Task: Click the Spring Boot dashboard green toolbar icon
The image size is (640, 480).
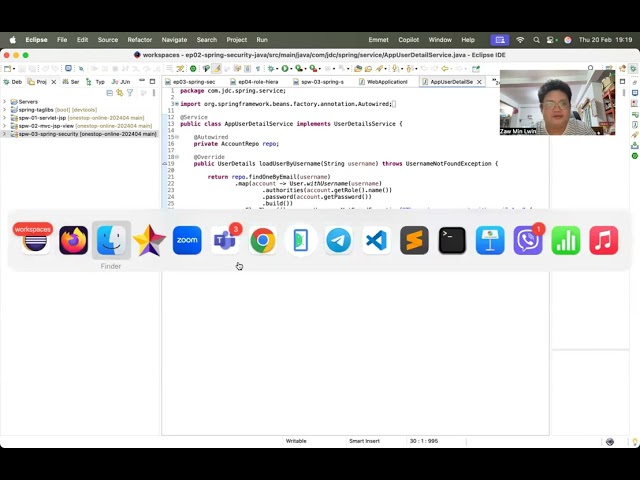Action: pos(193,69)
